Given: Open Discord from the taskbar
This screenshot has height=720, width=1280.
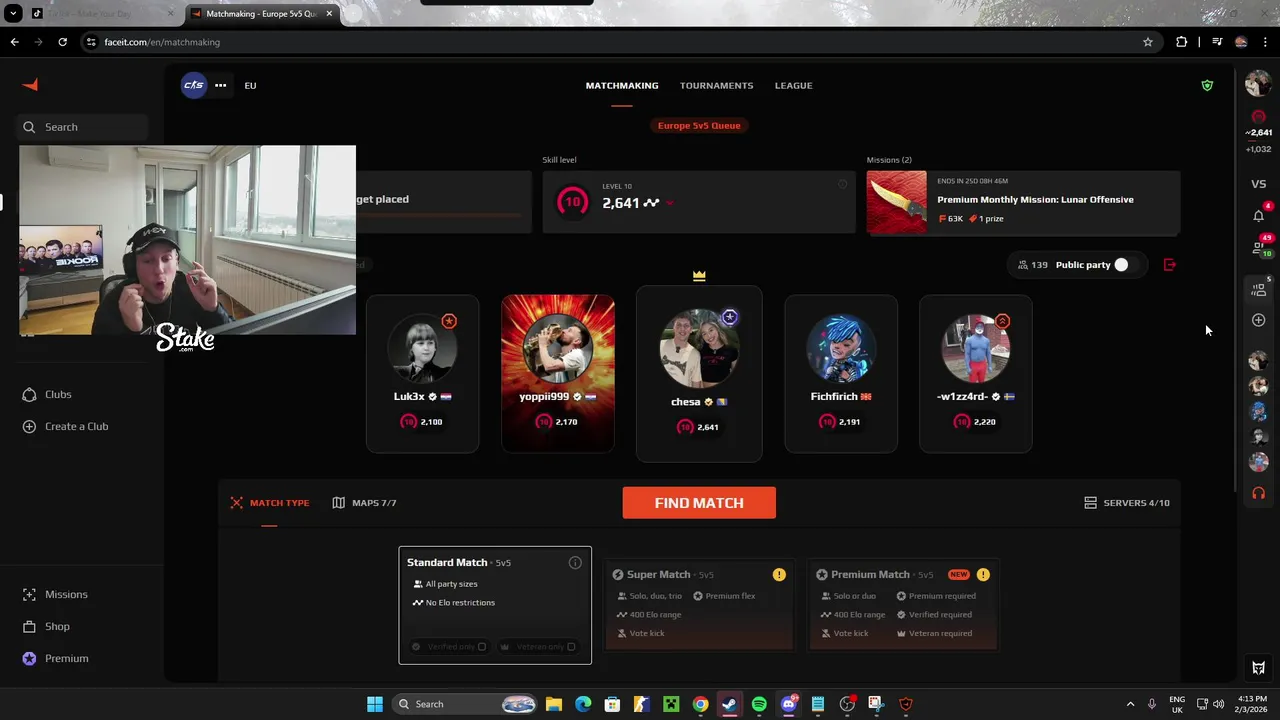Looking at the screenshot, I should [788, 704].
